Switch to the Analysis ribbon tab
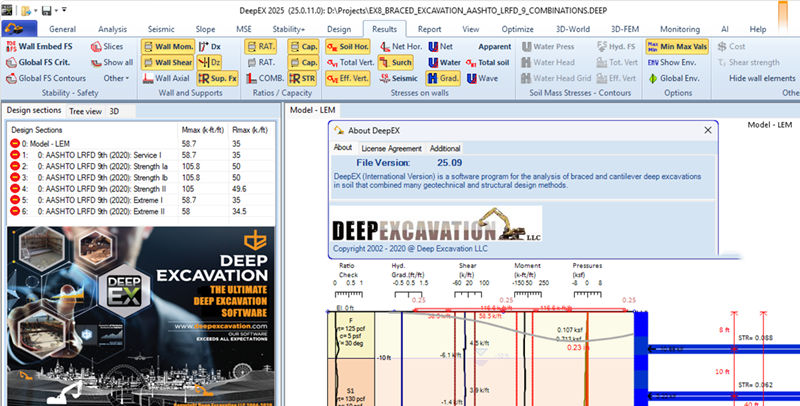Viewport: 800px width, 406px height. [112, 29]
